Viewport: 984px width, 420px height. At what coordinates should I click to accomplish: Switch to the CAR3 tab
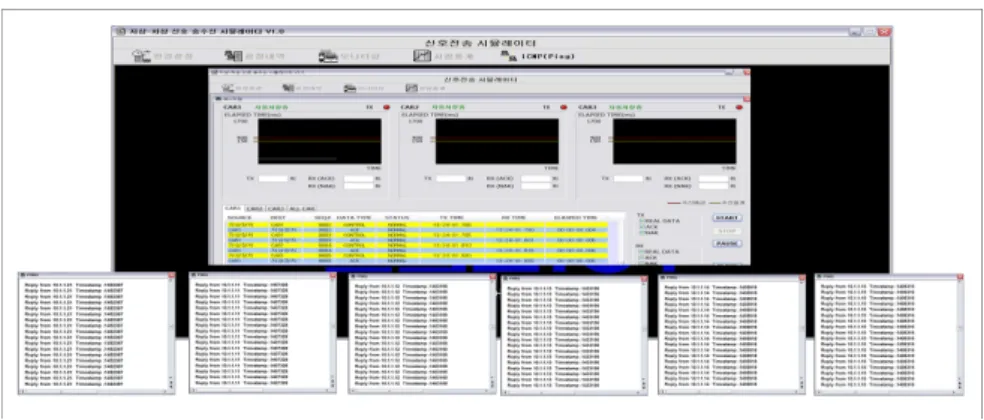coord(275,208)
